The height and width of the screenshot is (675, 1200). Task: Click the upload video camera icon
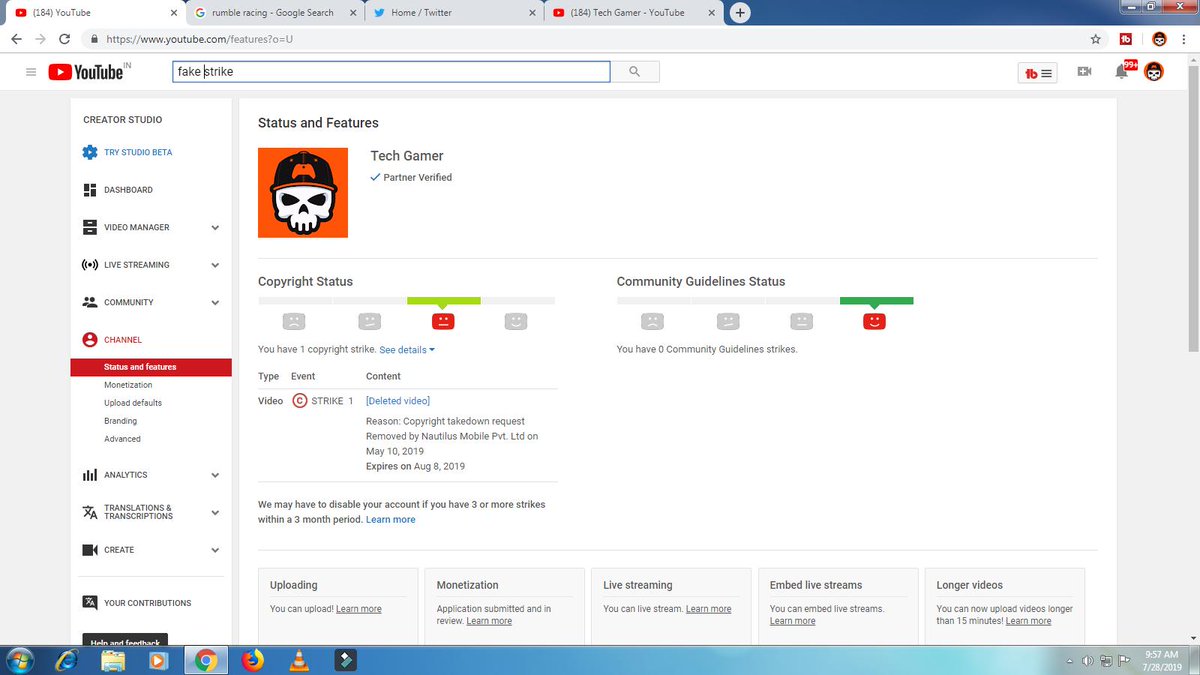coord(1084,72)
